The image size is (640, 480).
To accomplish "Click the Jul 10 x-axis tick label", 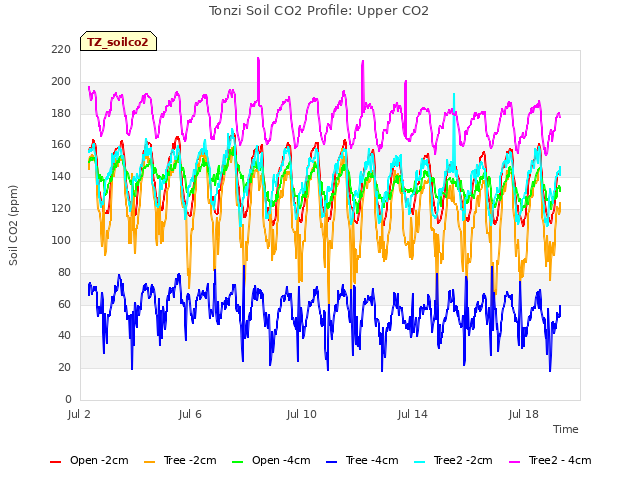I will click(x=302, y=414).
